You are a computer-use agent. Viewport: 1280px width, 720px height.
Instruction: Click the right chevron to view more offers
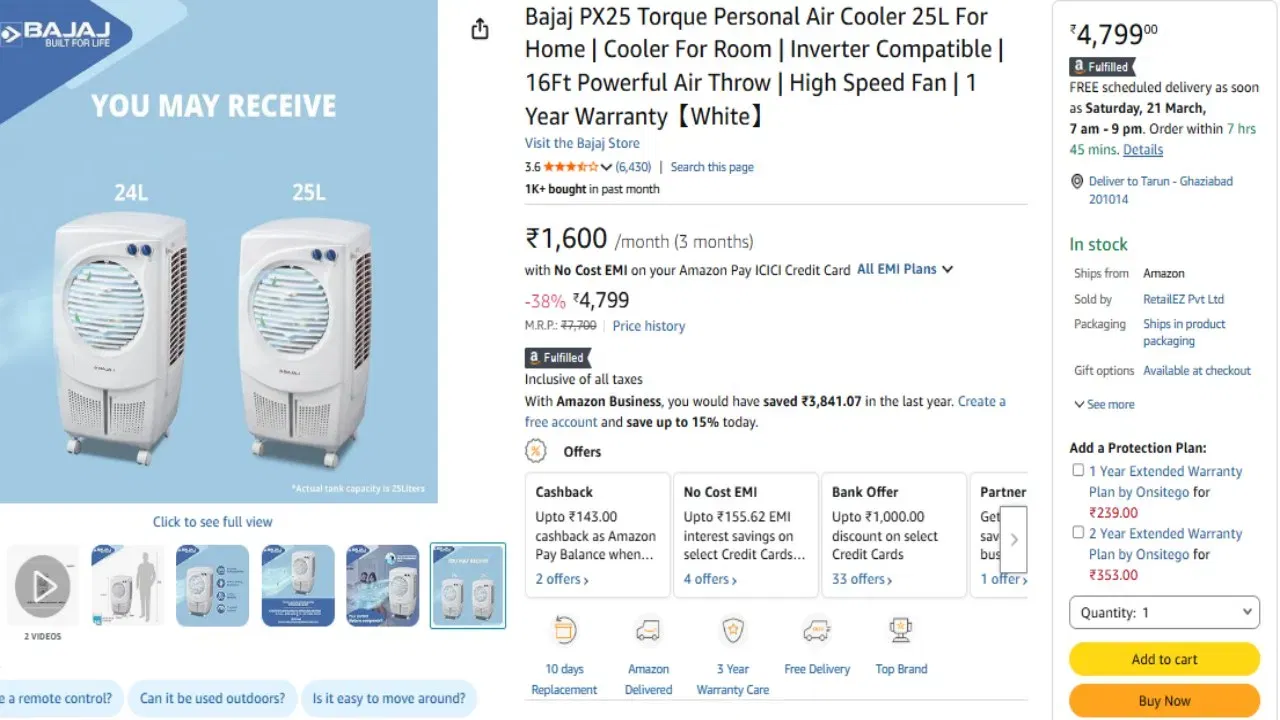click(1013, 538)
